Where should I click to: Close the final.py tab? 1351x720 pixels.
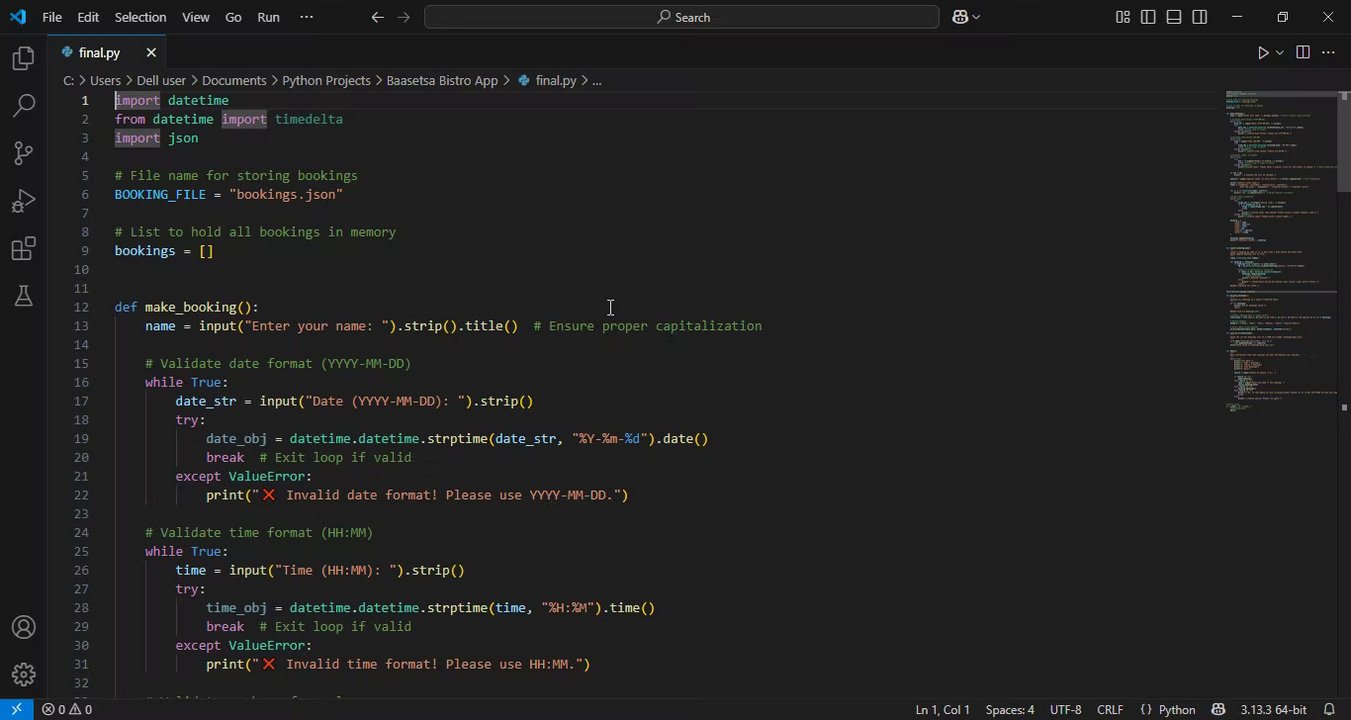[151, 53]
